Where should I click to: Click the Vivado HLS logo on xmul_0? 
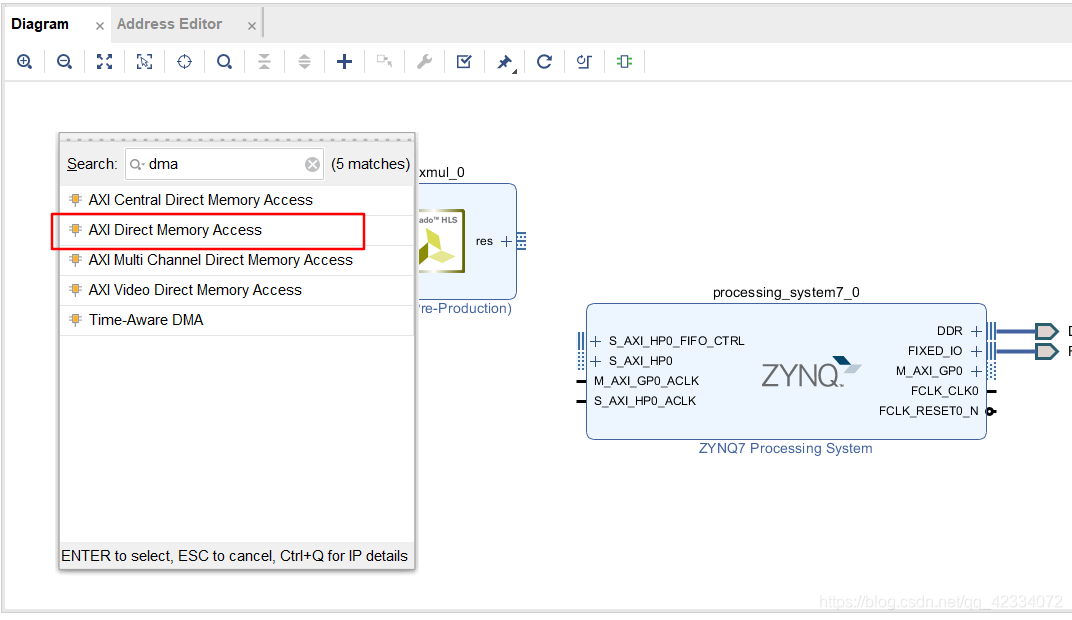(x=442, y=241)
